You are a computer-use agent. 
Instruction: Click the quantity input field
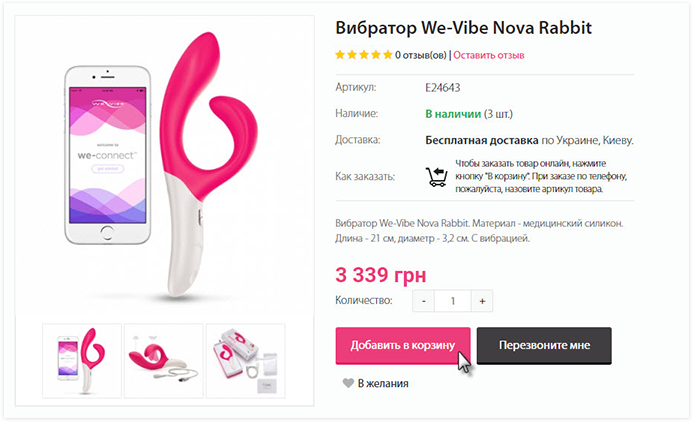(453, 301)
